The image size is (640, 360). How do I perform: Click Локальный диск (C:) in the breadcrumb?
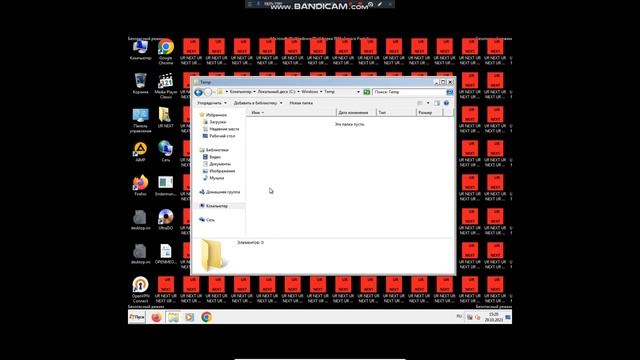coord(276,92)
